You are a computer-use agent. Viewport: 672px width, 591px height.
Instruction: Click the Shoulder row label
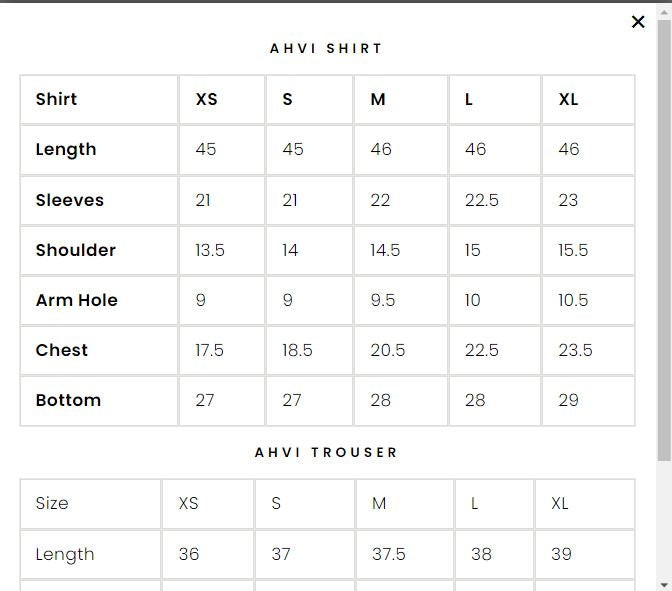pyautogui.click(x=76, y=250)
